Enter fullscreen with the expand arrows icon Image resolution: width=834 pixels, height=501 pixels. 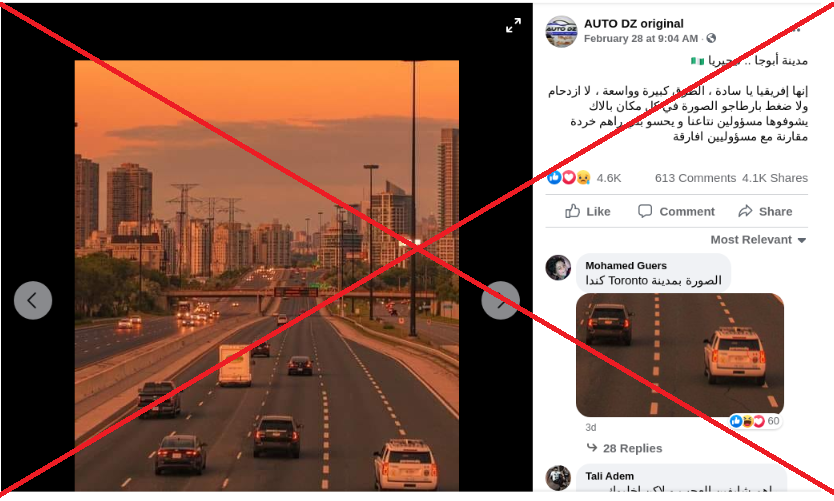click(513, 26)
